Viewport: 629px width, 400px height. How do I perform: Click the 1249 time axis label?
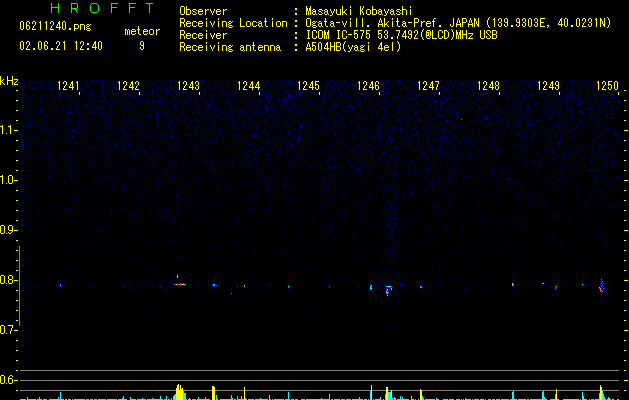[548, 86]
